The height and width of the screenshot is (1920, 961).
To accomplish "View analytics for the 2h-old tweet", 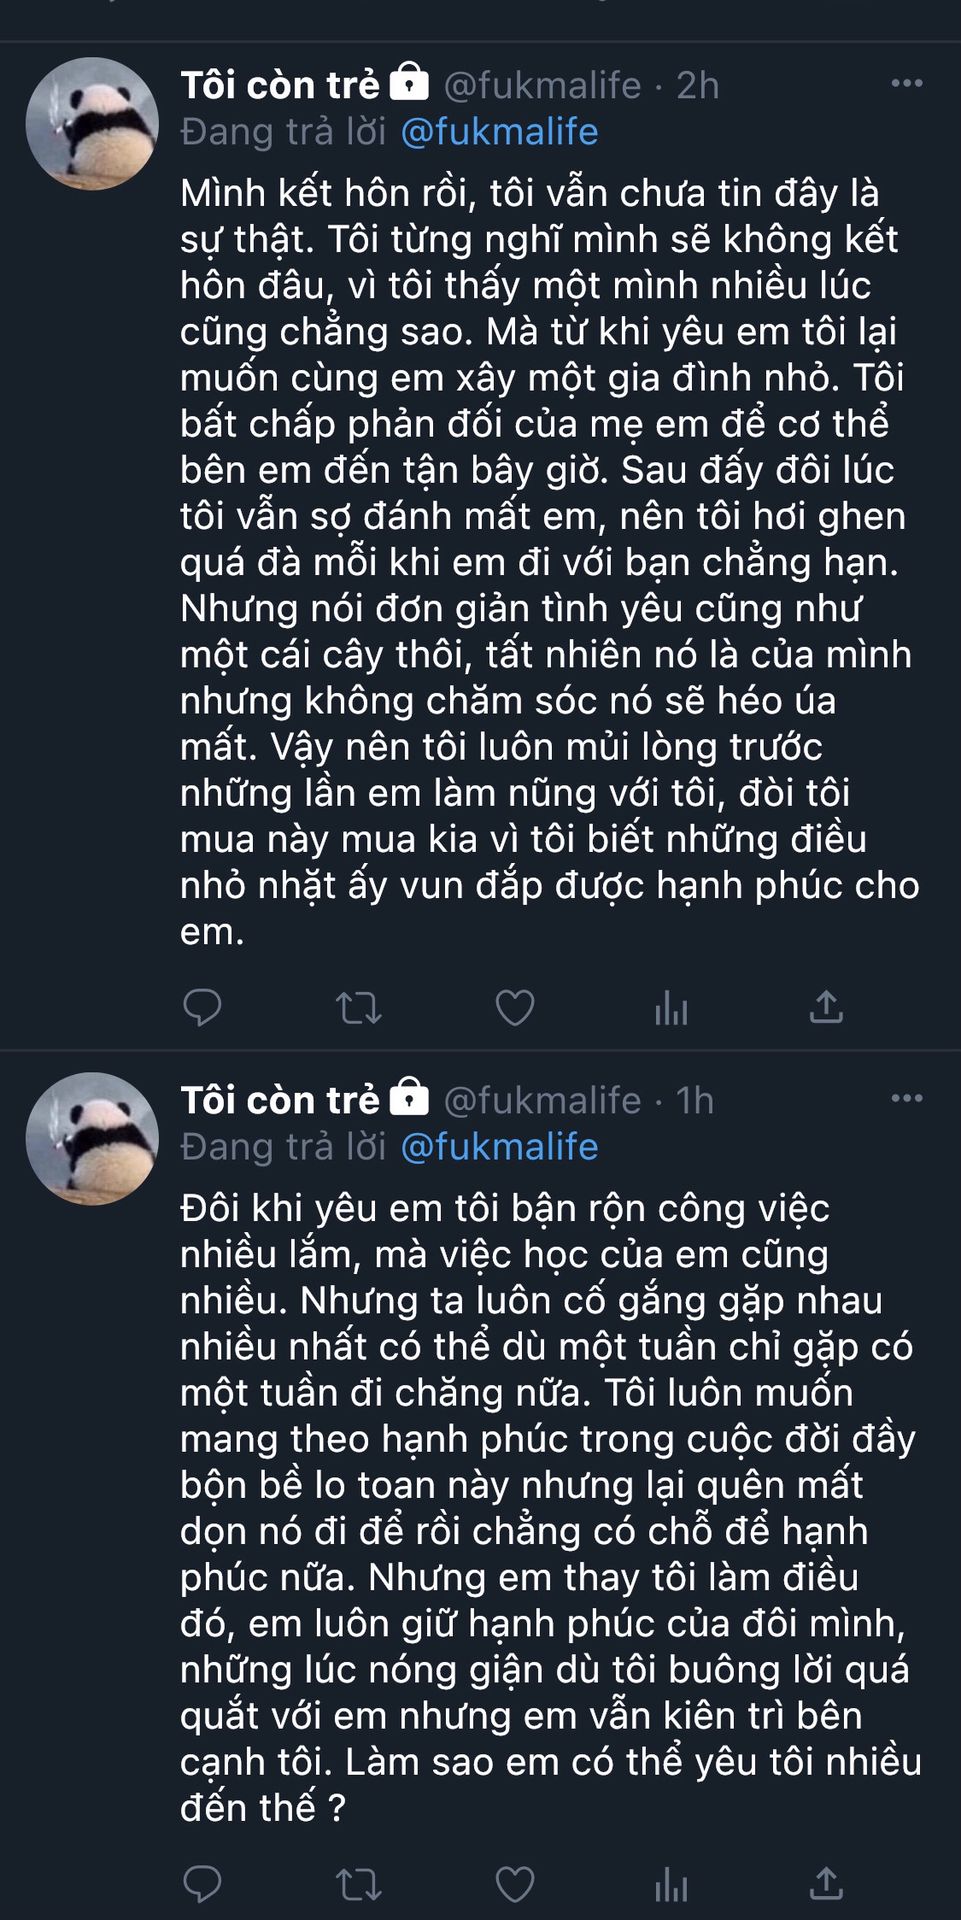I will (x=671, y=1008).
